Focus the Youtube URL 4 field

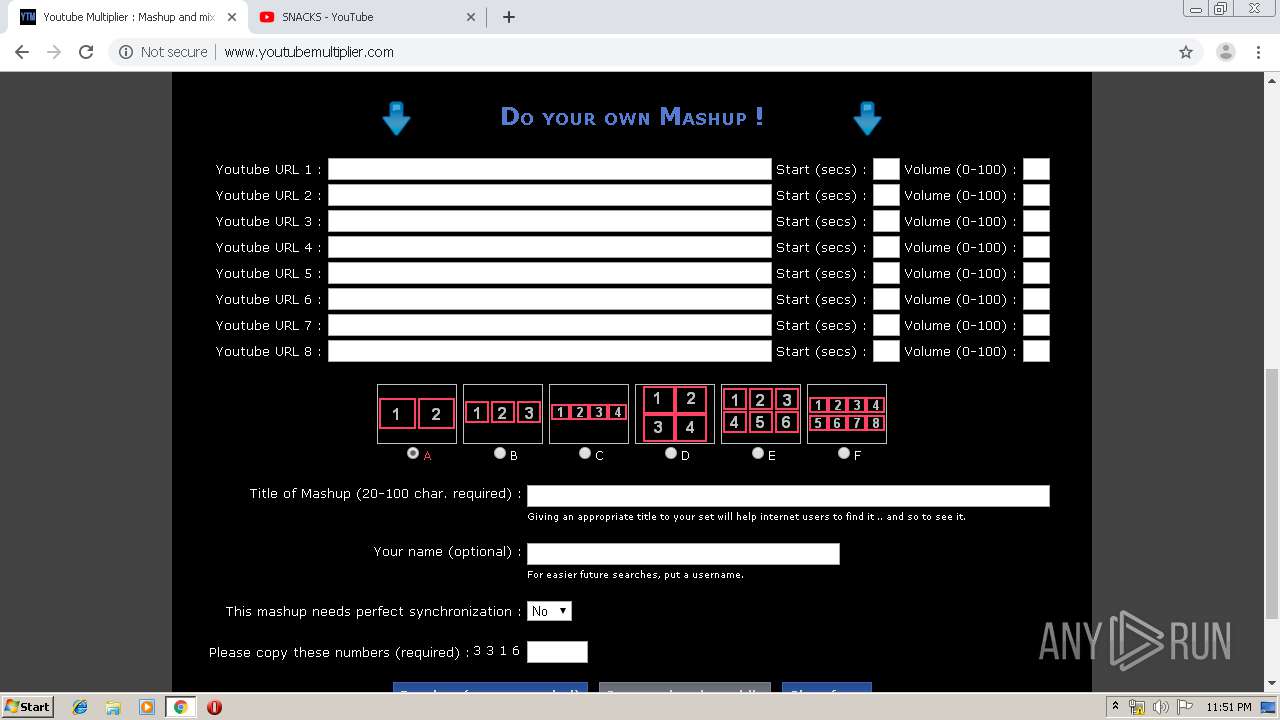pyautogui.click(x=550, y=247)
